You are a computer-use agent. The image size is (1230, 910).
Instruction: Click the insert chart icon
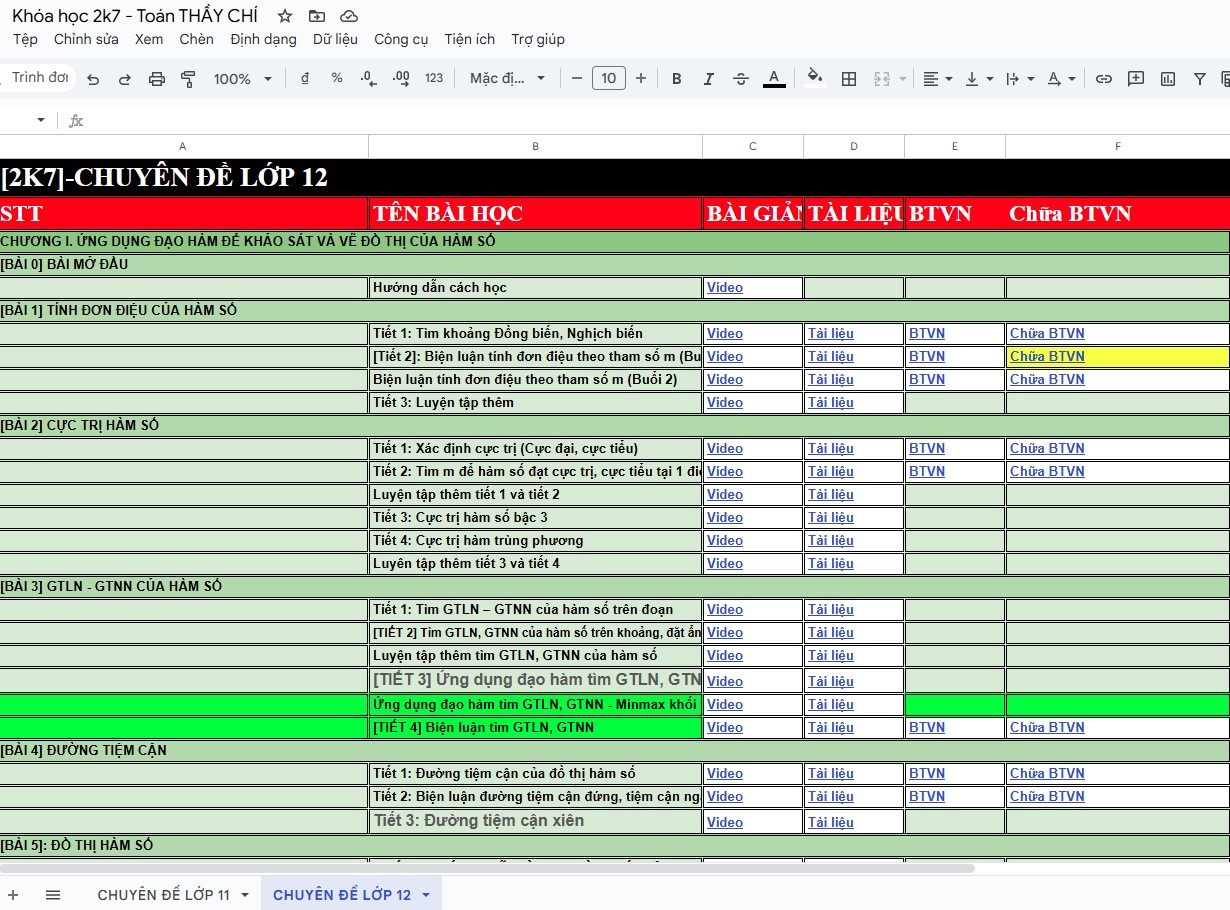coord(1168,79)
